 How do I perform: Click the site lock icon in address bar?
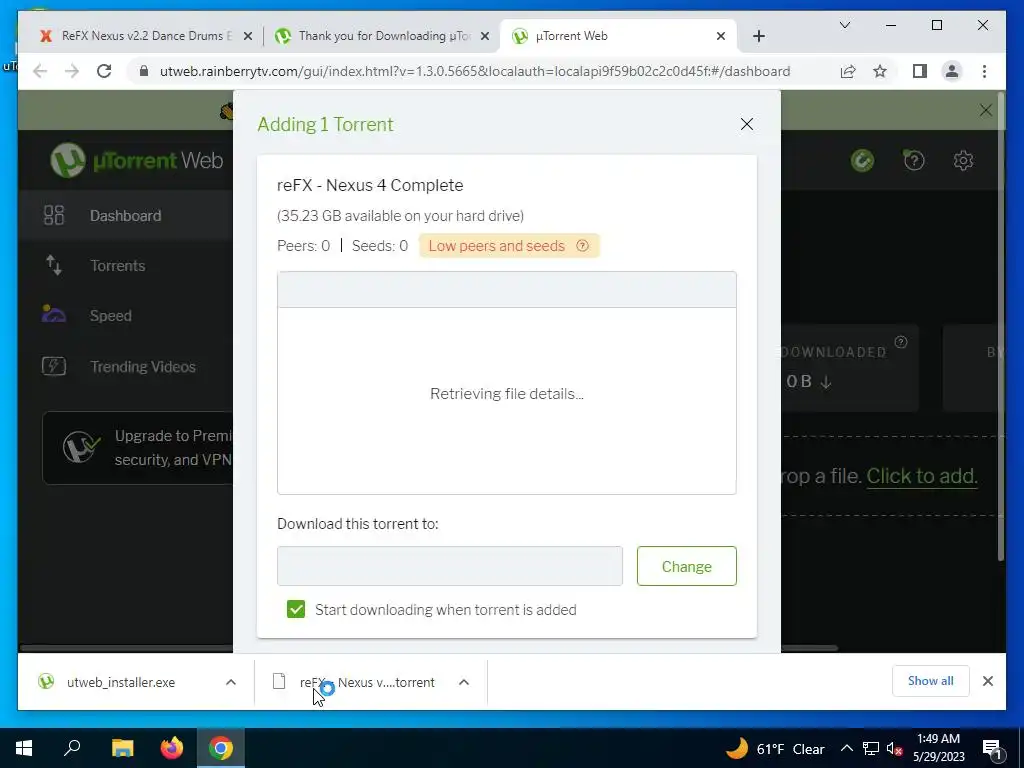(144, 71)
